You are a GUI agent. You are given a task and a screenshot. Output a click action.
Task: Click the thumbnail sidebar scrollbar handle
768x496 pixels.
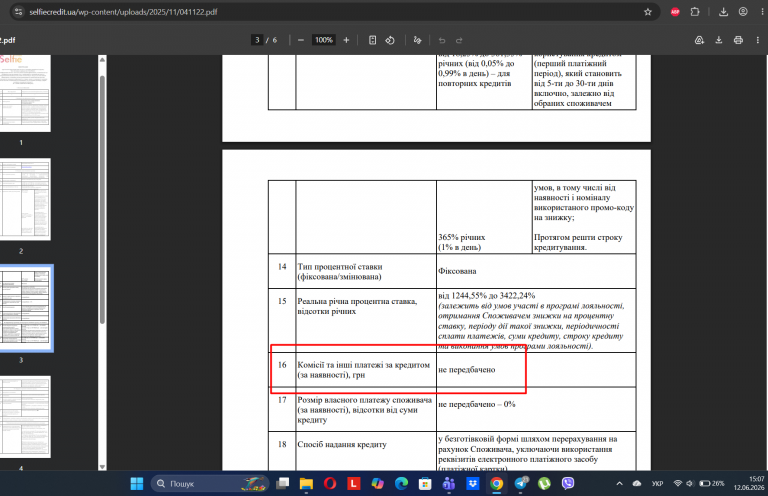(102, 199)
